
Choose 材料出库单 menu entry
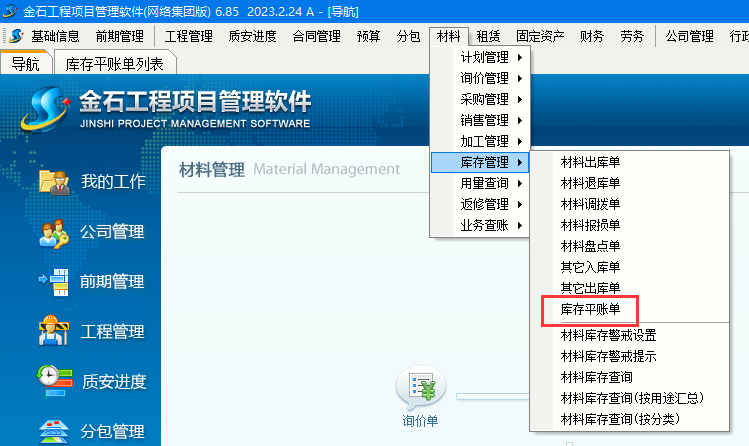[590, 162]
